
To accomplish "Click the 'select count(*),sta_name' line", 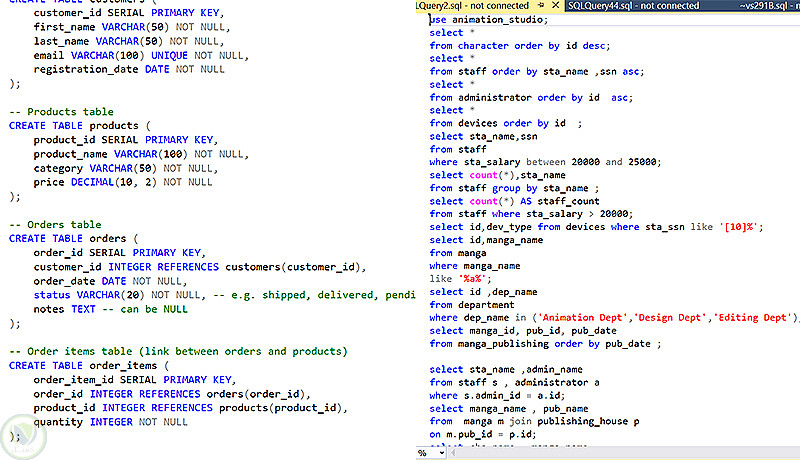I will click(x=497, y=175).
